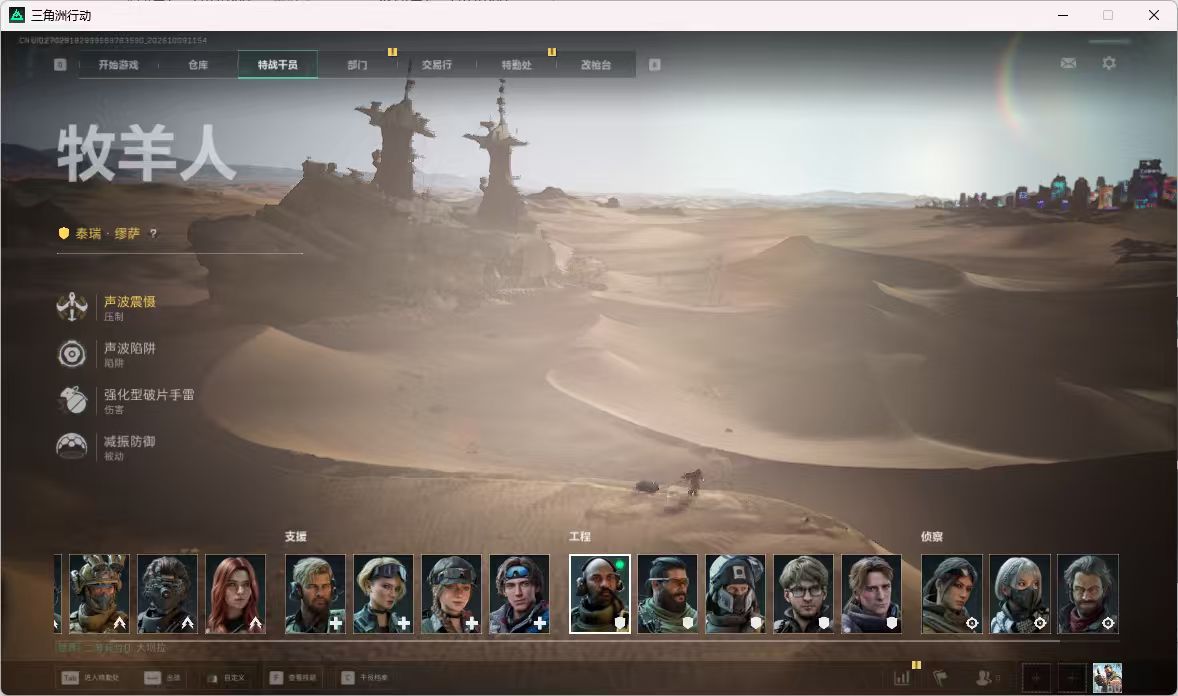Screen dimensions: 1178x696
Task: Select the bearded 侦察 operator with red scarf
Action: click(1088, 594)
